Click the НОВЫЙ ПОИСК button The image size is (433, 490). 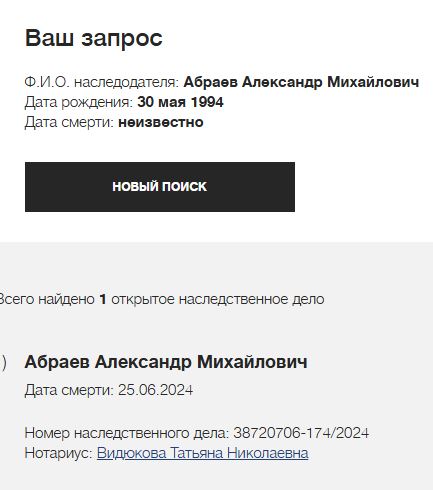tap(160, 187)
